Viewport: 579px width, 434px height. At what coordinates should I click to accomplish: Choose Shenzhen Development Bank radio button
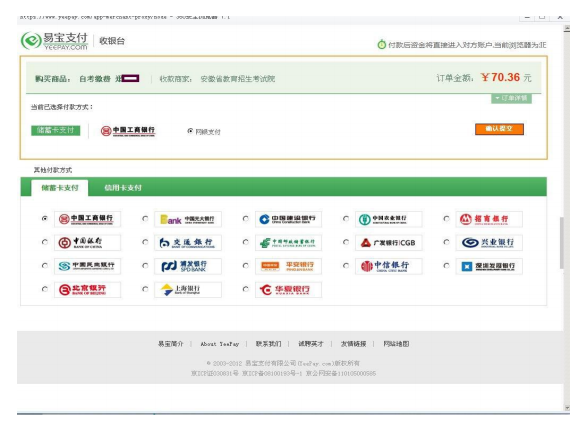coord(446,265)
